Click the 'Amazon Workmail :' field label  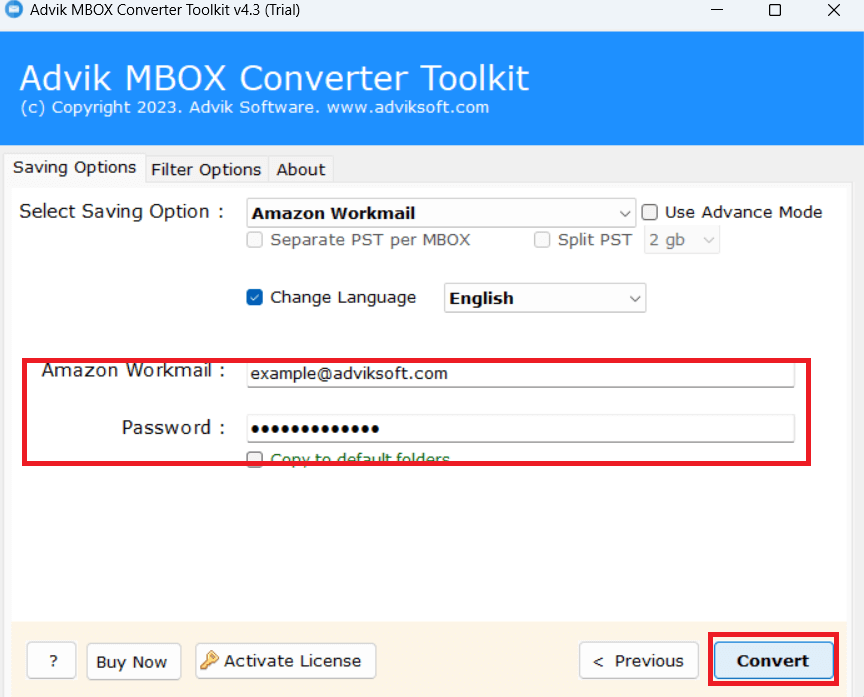133,370
